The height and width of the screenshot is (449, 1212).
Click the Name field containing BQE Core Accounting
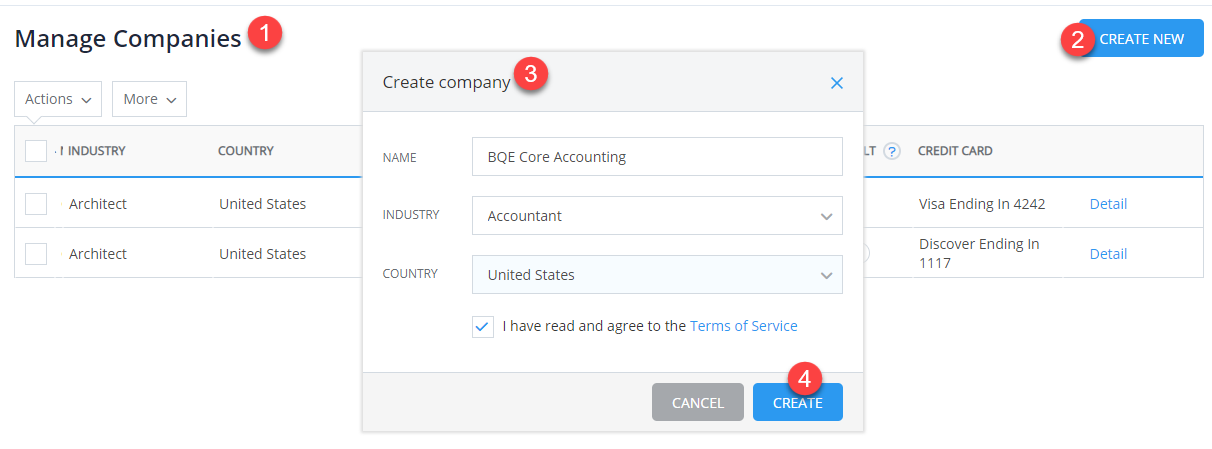657,156
